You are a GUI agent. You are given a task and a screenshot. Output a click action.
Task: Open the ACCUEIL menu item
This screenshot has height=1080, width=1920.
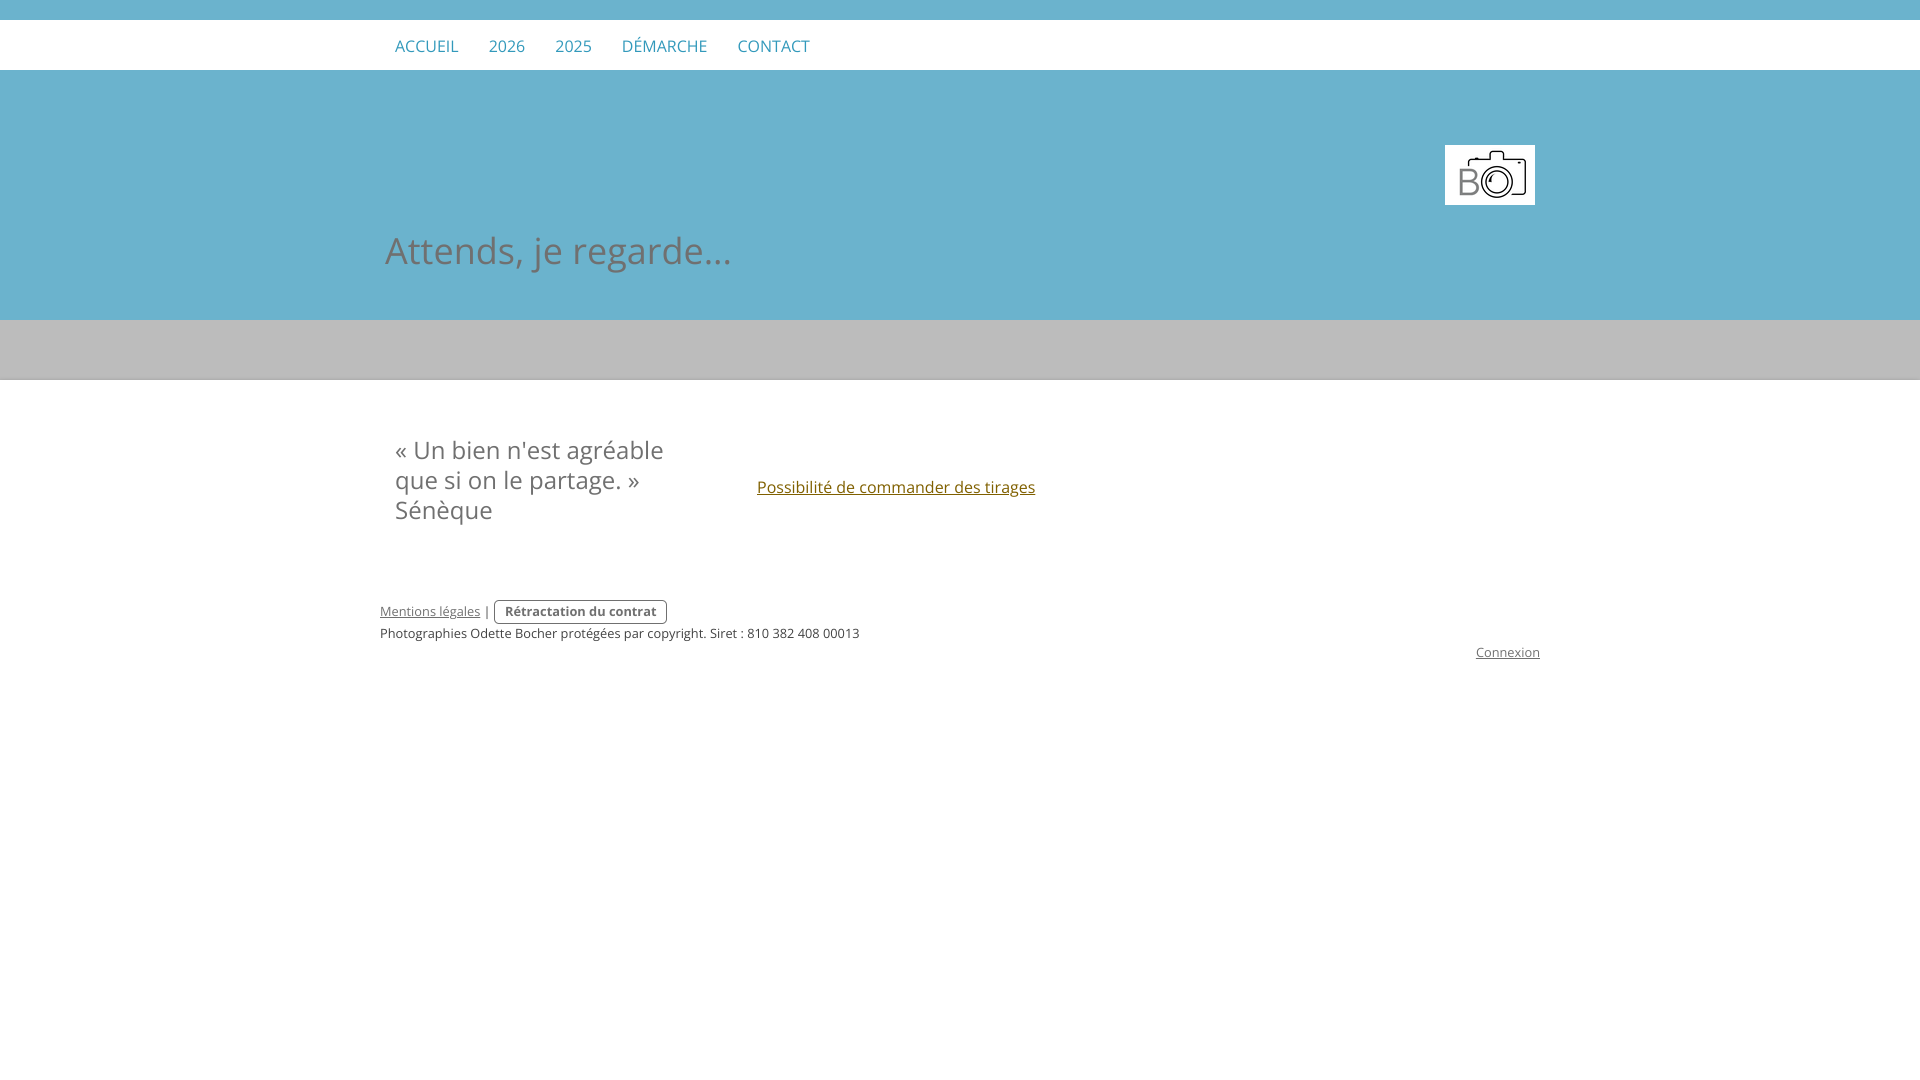pos(426,46)
